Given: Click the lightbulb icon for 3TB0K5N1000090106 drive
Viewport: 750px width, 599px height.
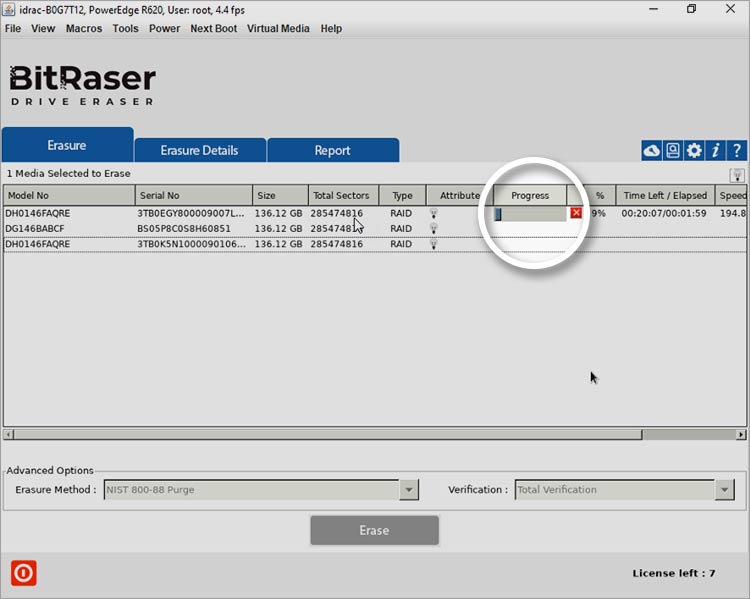Looking at the screenshot, I should pos(433,244).
